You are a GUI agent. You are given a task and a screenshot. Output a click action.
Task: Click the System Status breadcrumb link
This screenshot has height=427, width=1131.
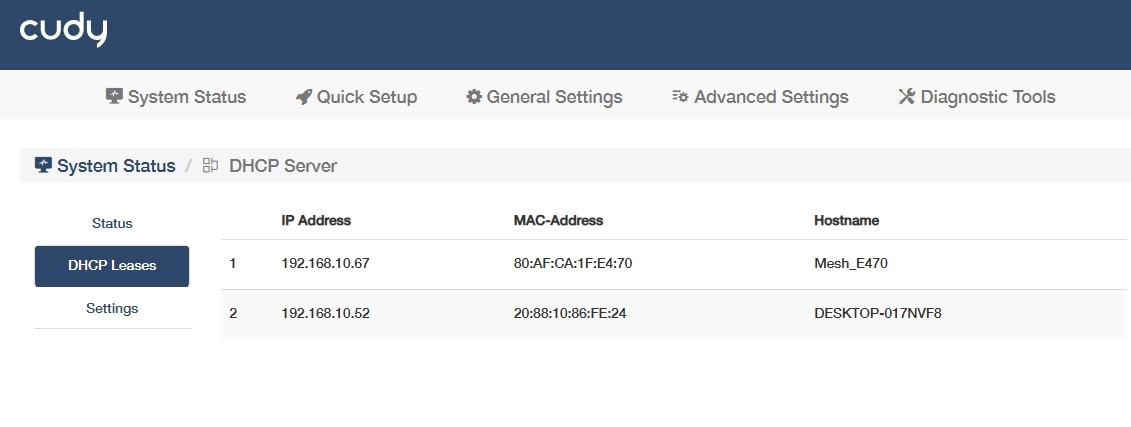116,166
